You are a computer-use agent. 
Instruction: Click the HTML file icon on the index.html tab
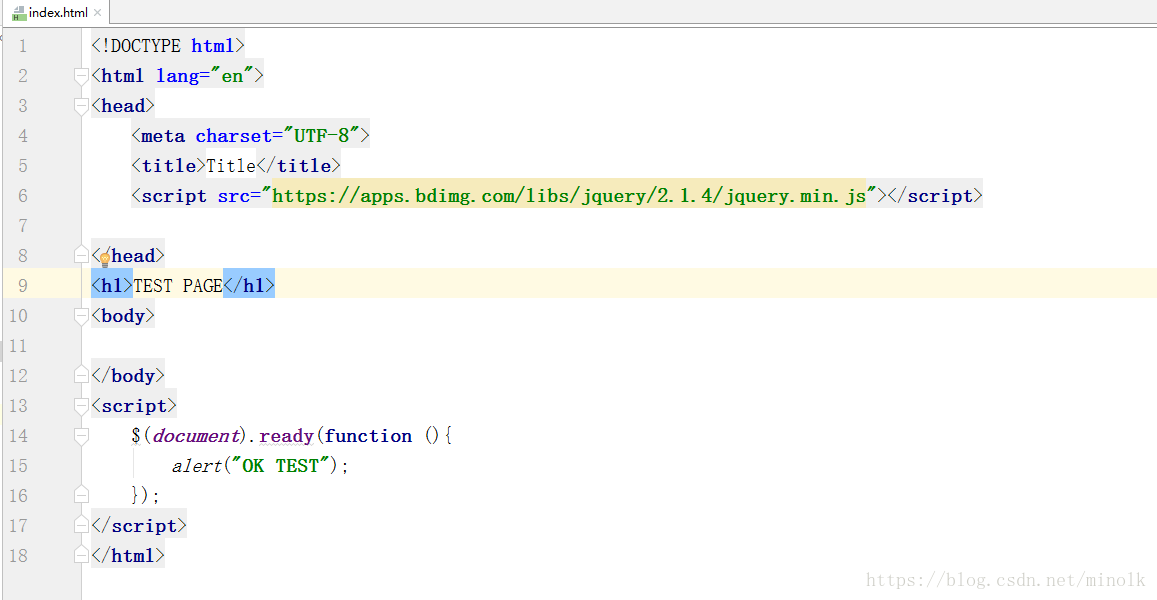(x=18, y=13)
